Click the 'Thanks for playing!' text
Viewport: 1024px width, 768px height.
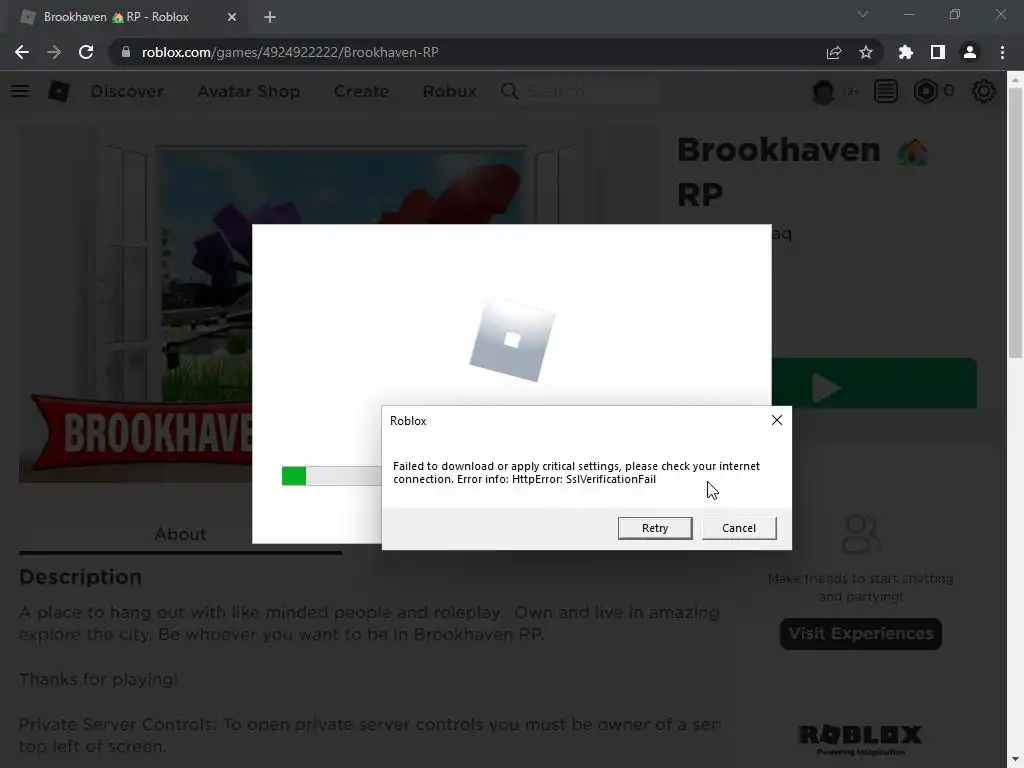click(99, 679)
